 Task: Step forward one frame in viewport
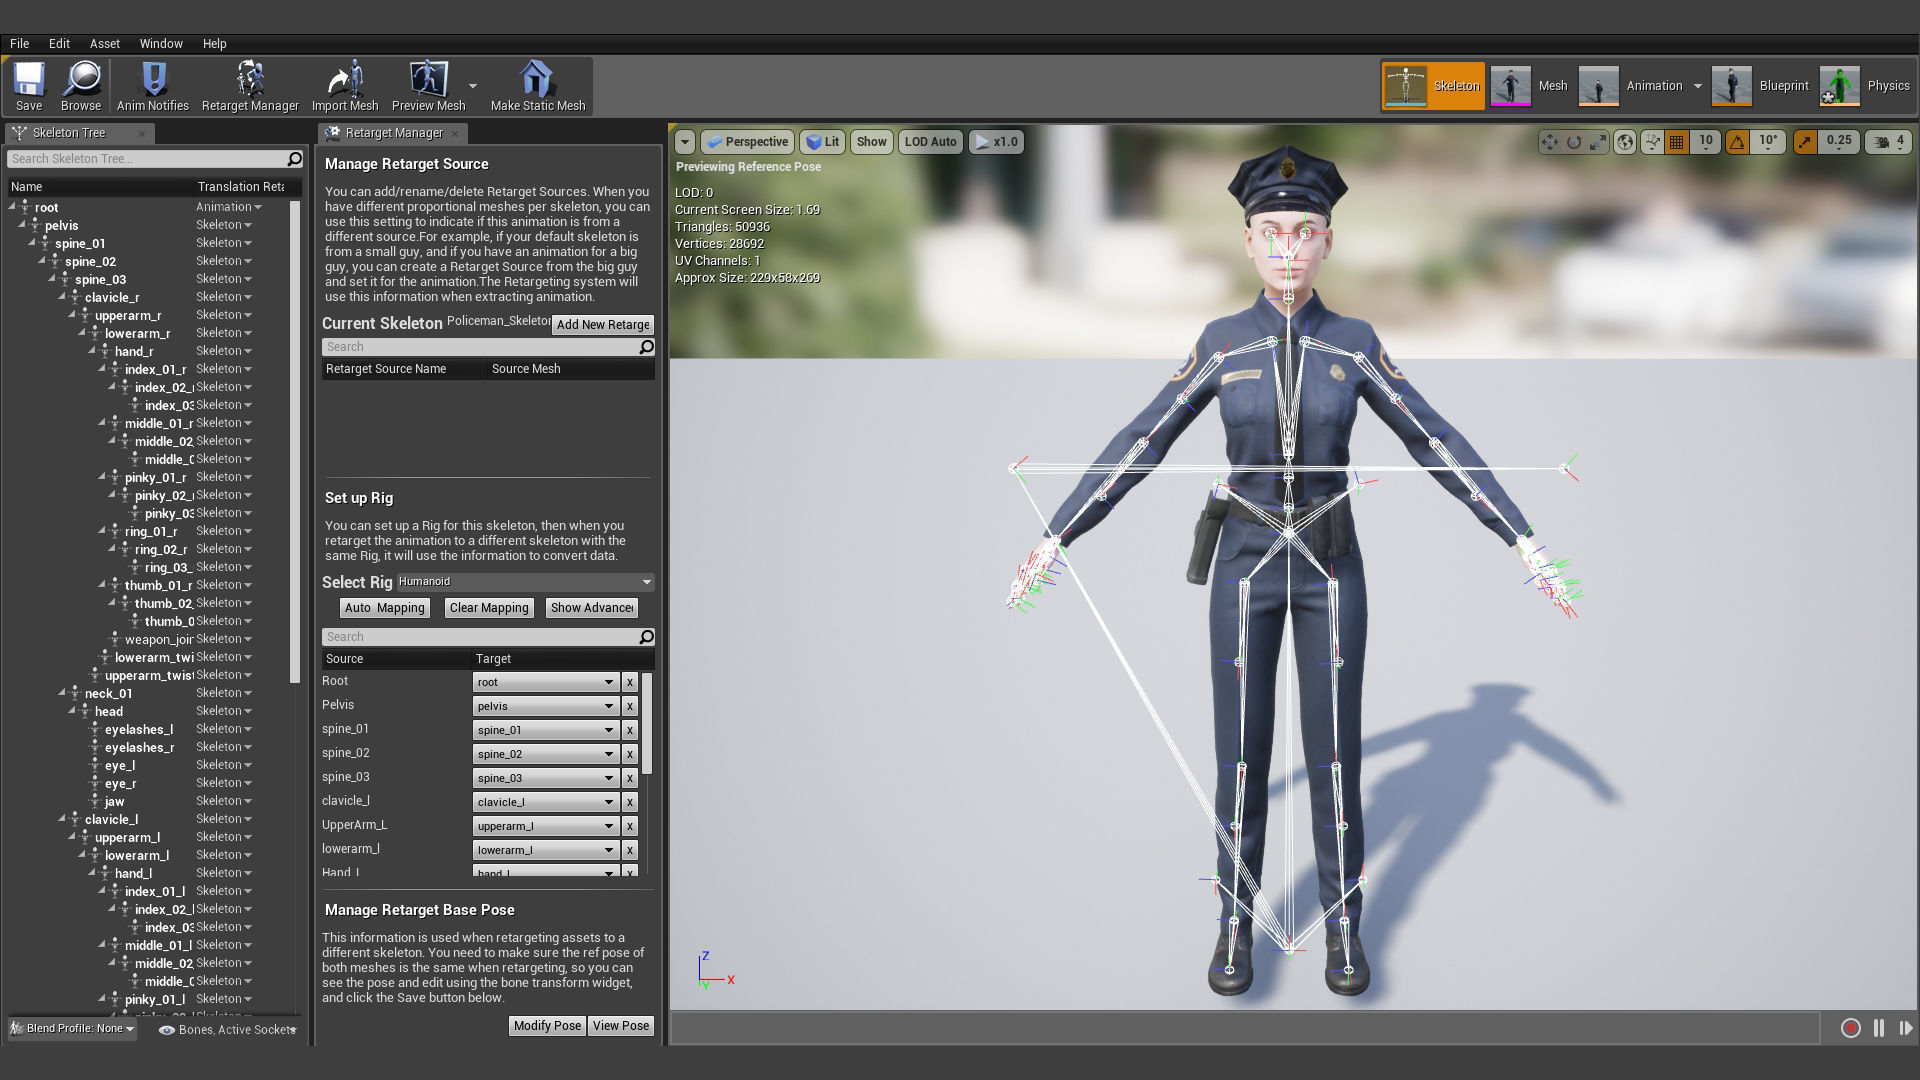coord(1905,1028)
